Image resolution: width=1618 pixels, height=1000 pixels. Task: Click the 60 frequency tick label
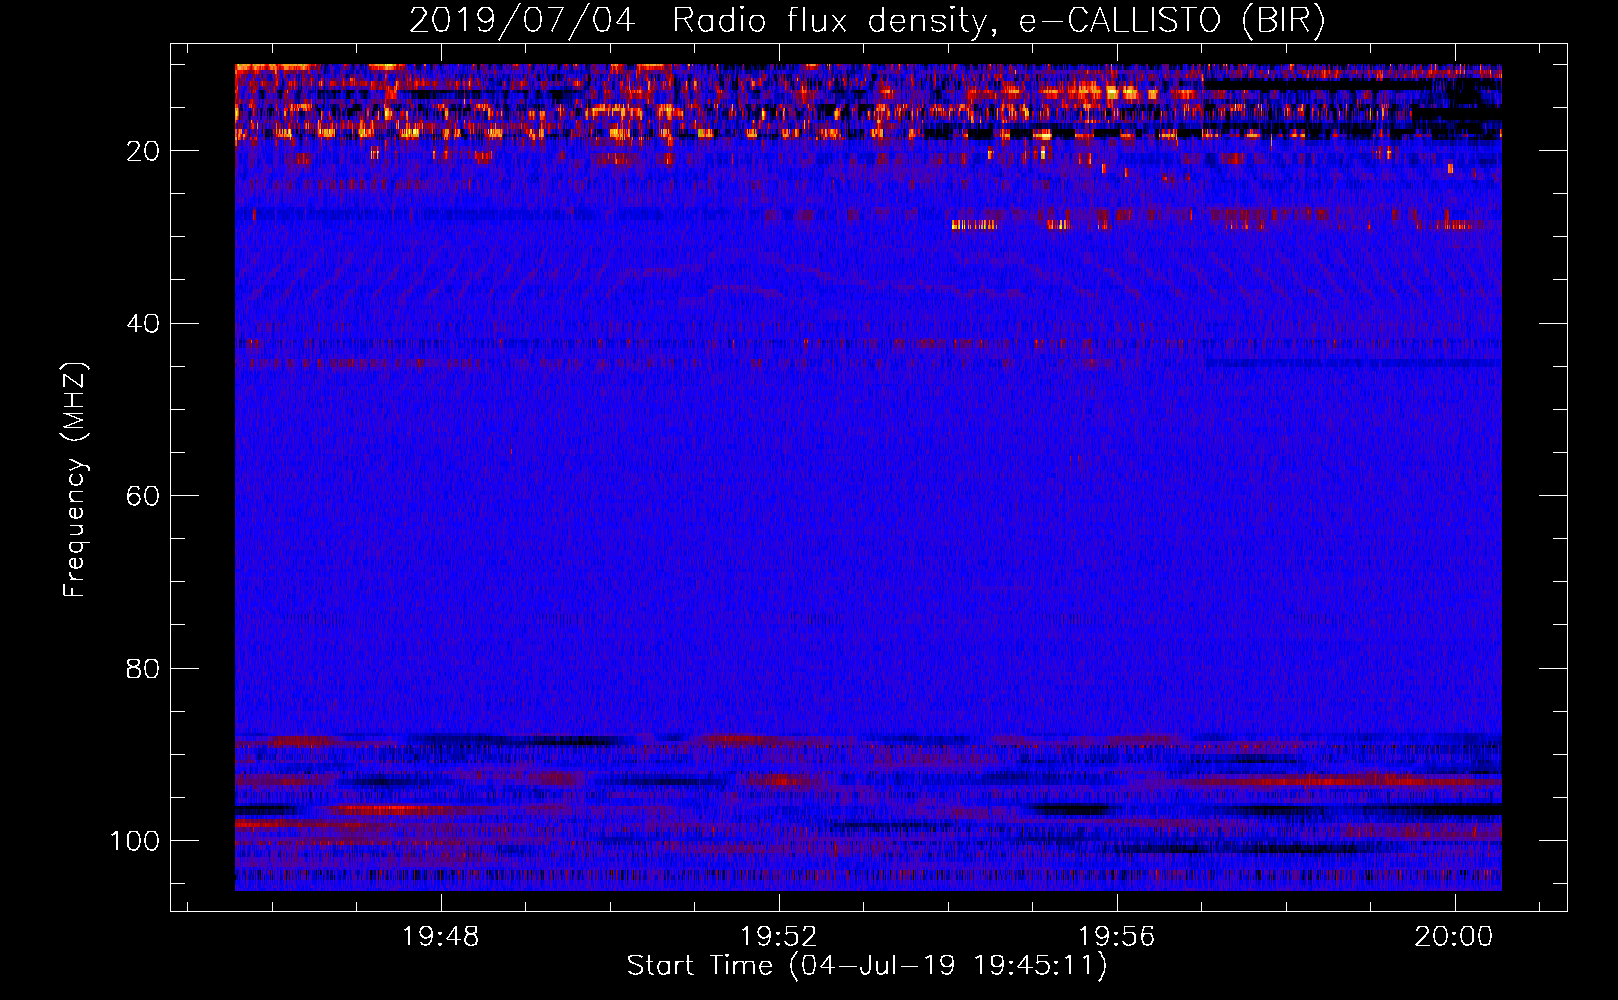143,496
